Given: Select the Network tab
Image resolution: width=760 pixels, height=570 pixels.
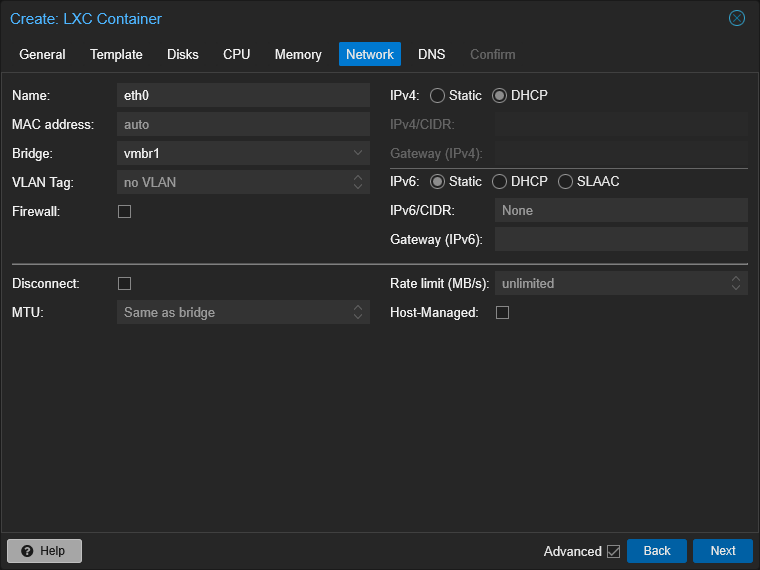Looking at the screenshot, I should (x=370, y=54).
